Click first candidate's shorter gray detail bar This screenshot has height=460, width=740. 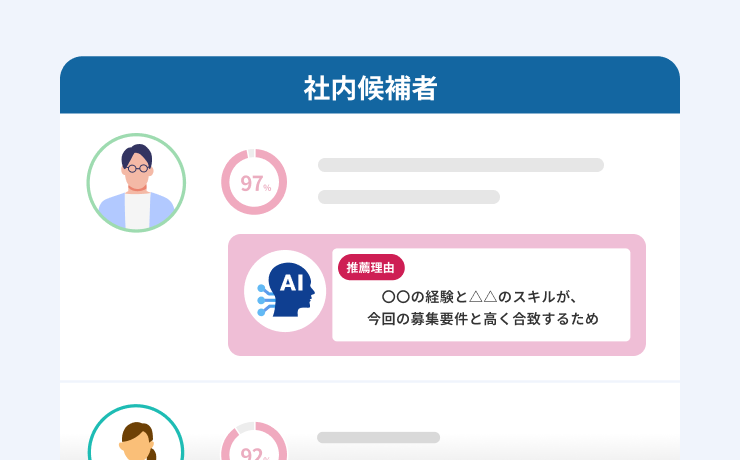[x=408, y=197]
